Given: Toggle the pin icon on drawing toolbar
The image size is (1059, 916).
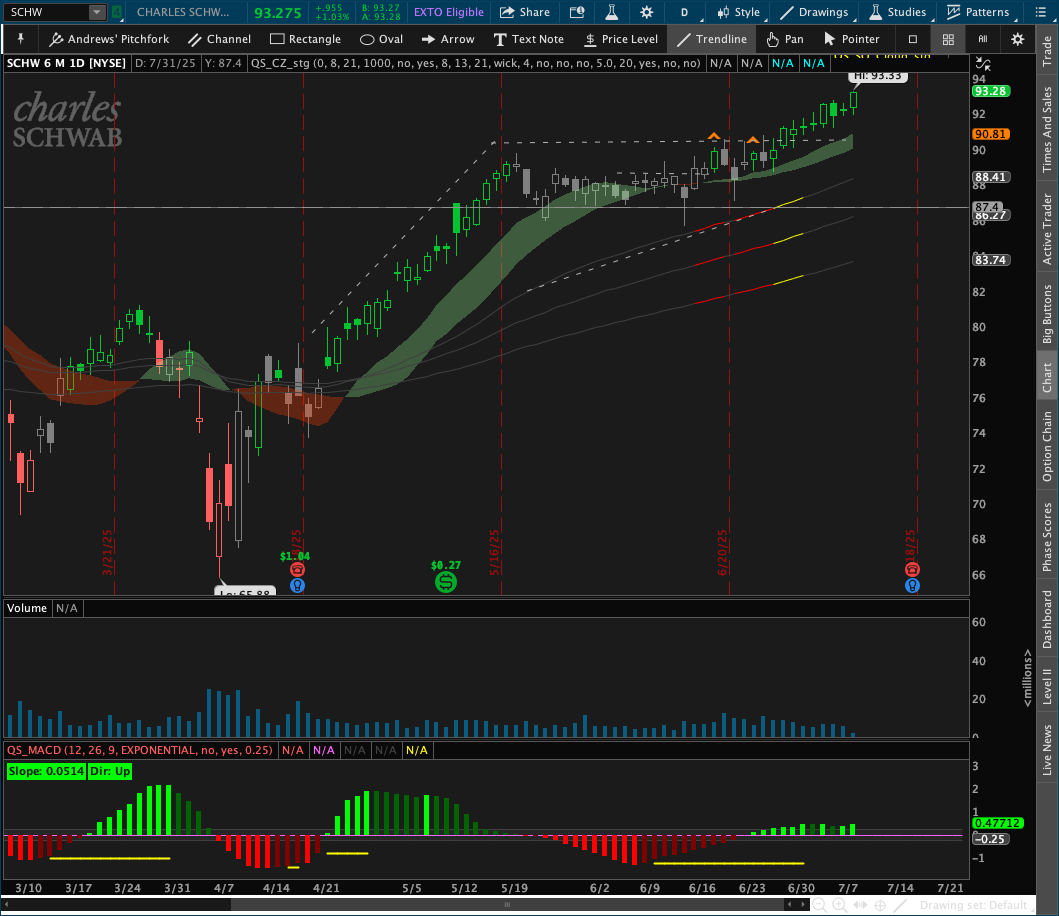Looking at the screenshot, I should coord(20,39).
